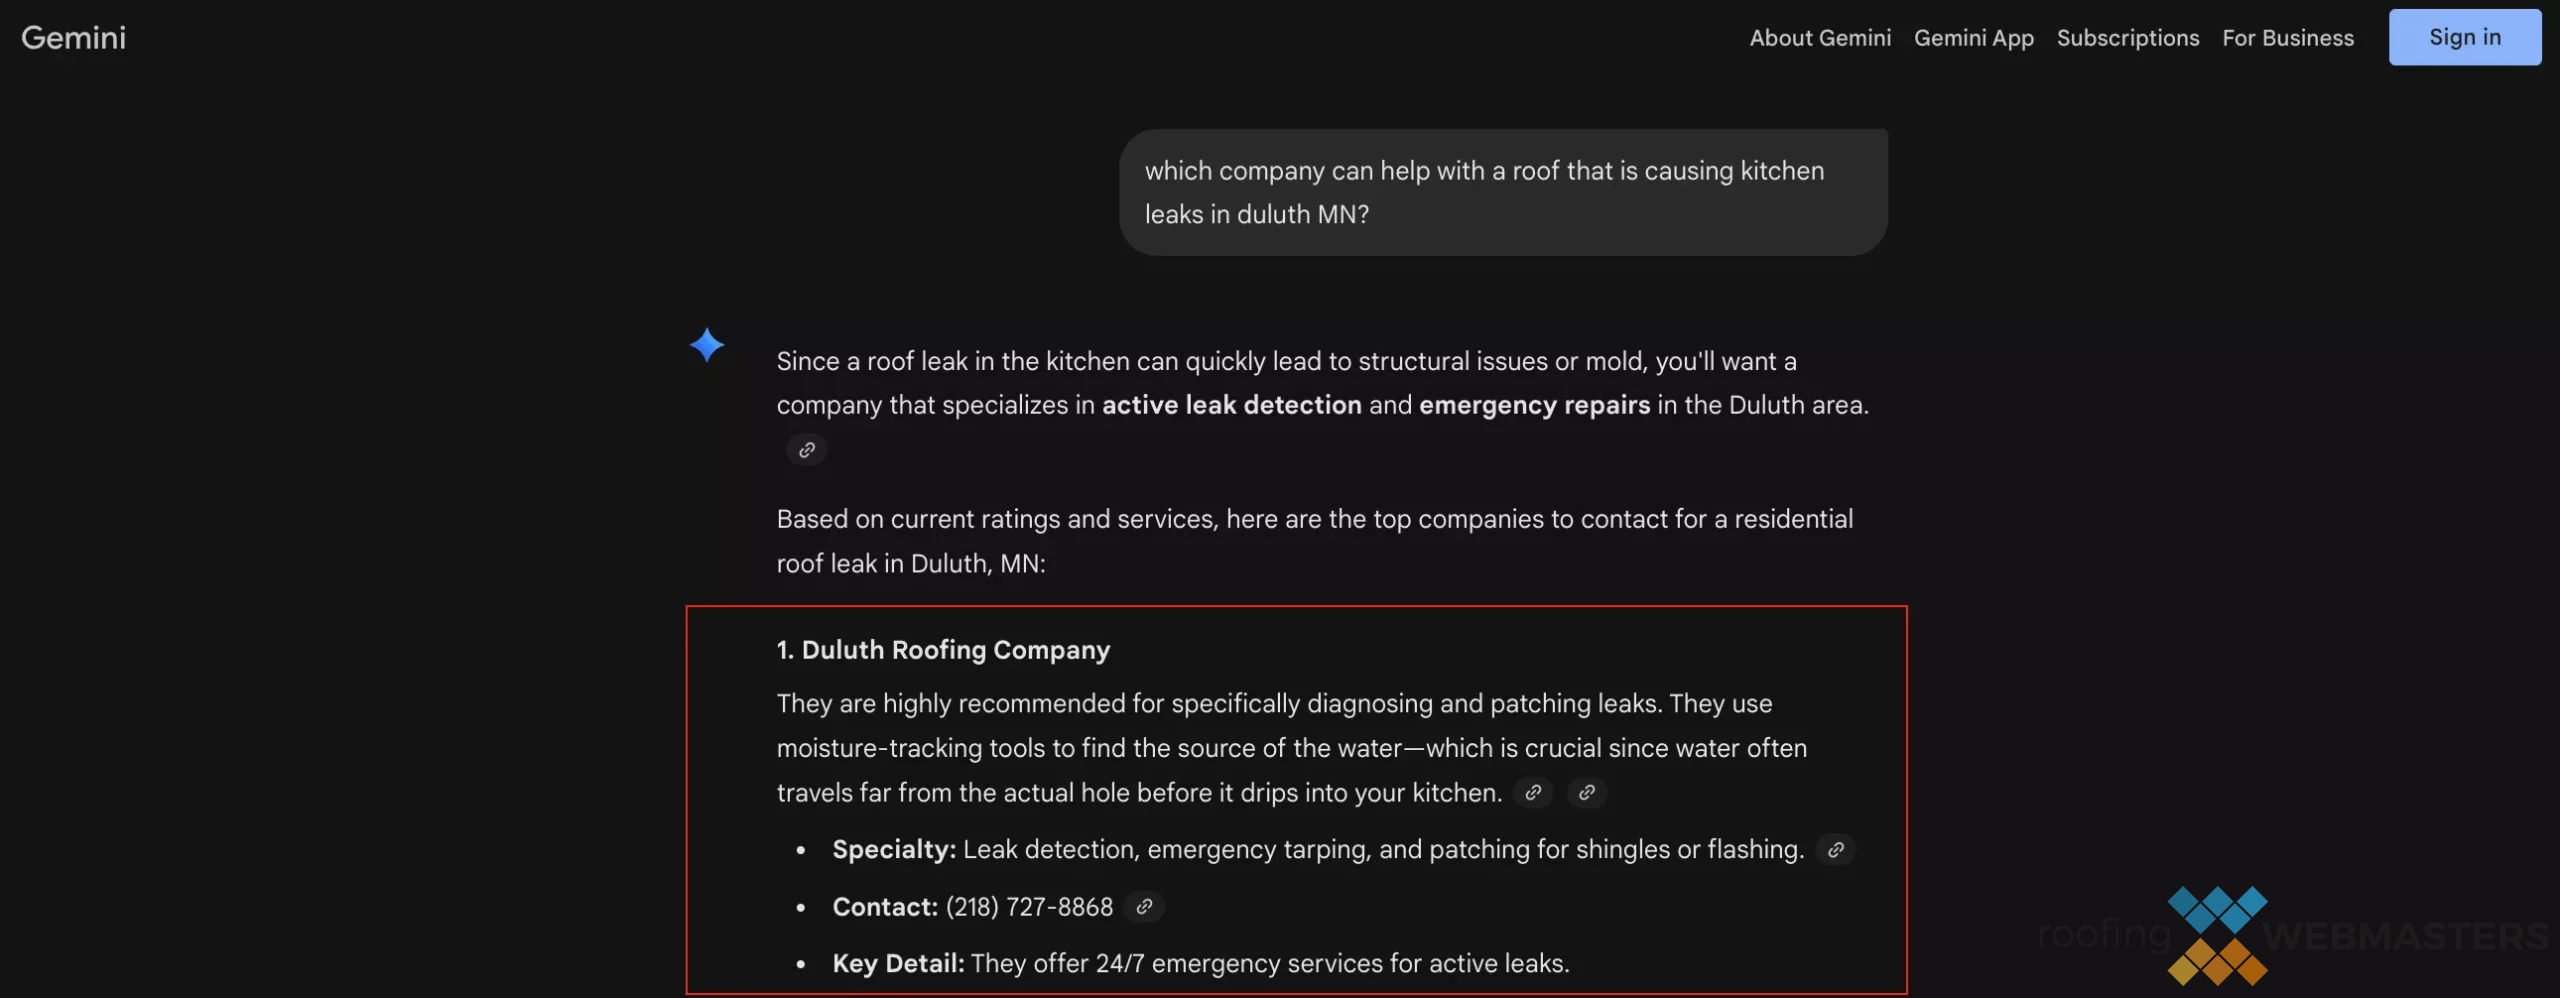Go to the Gemini App menu item
This screenshot has width=2560, height=998.
[x=1973, y=38]
